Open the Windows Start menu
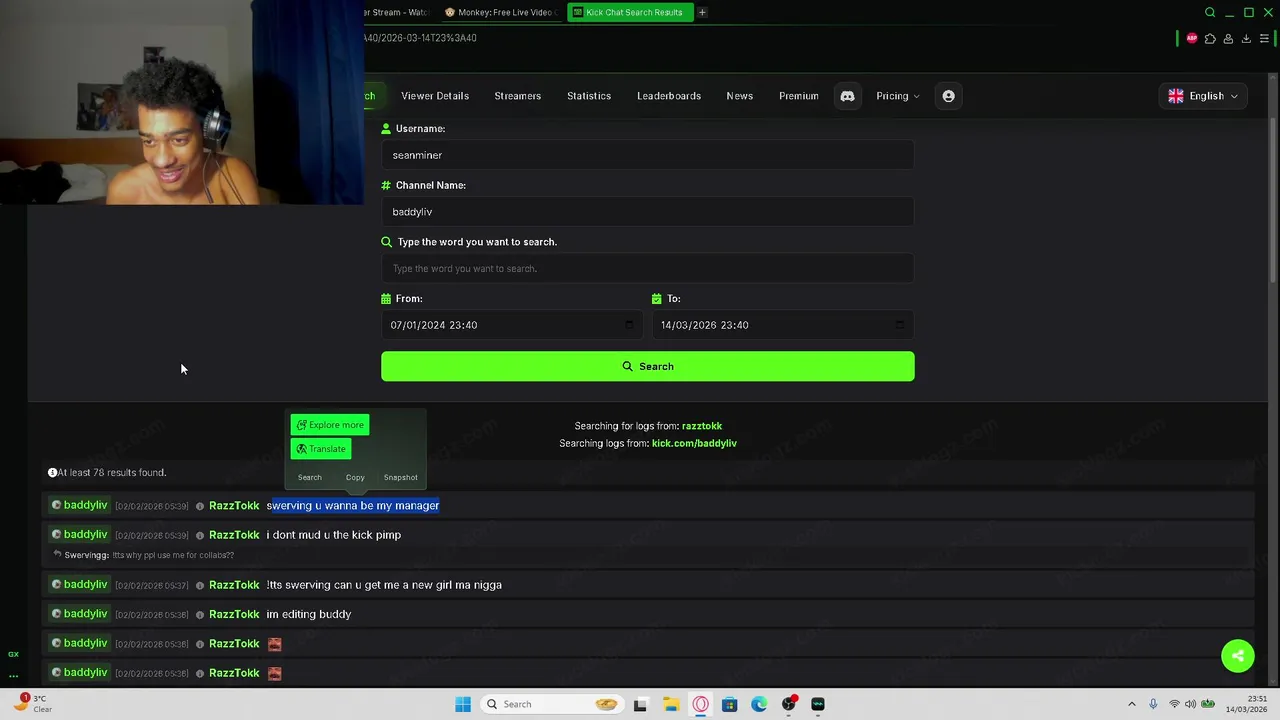 (x=463, y=704)
